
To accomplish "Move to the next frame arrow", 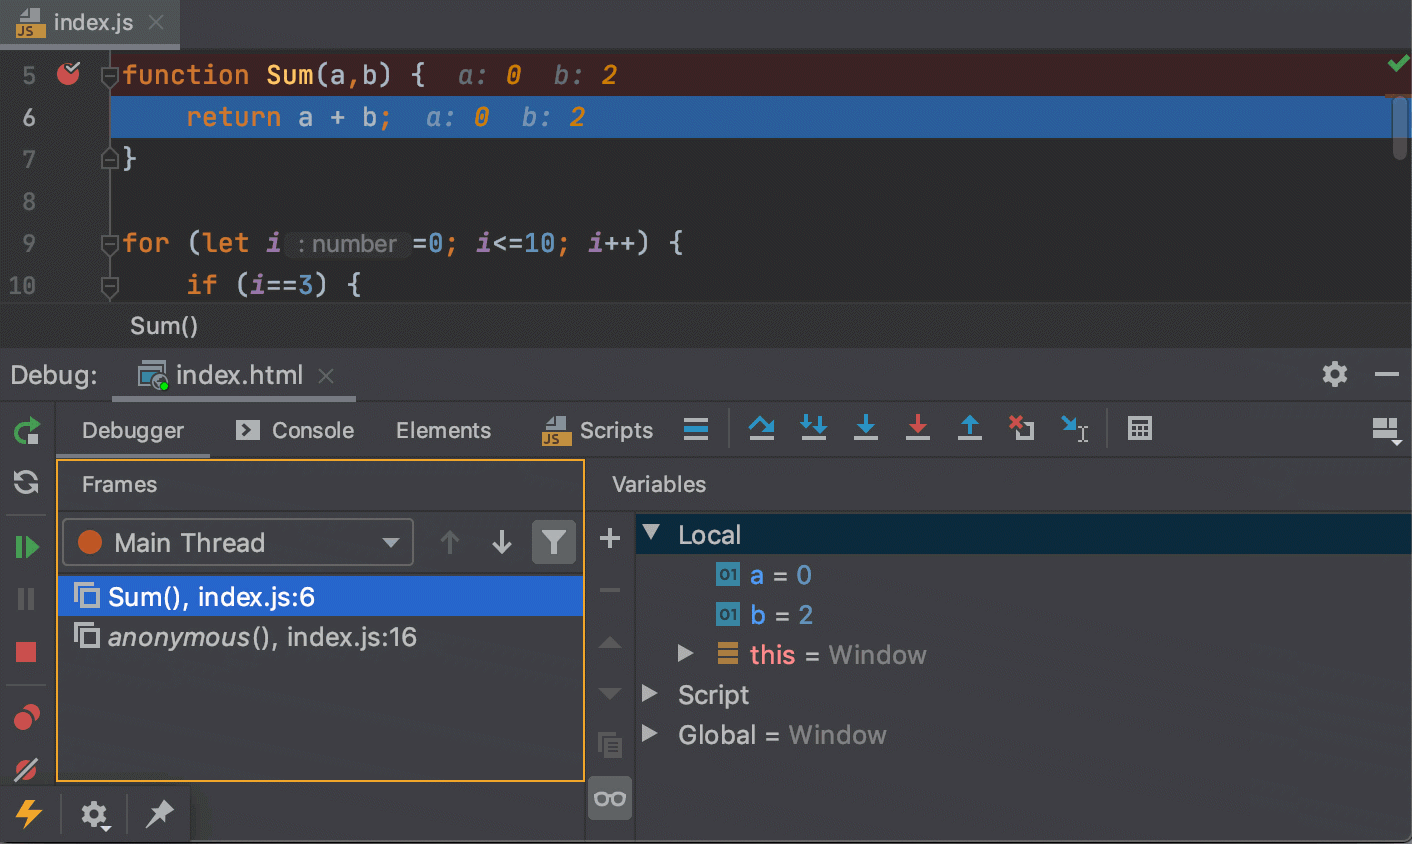I will coord(502,543).
